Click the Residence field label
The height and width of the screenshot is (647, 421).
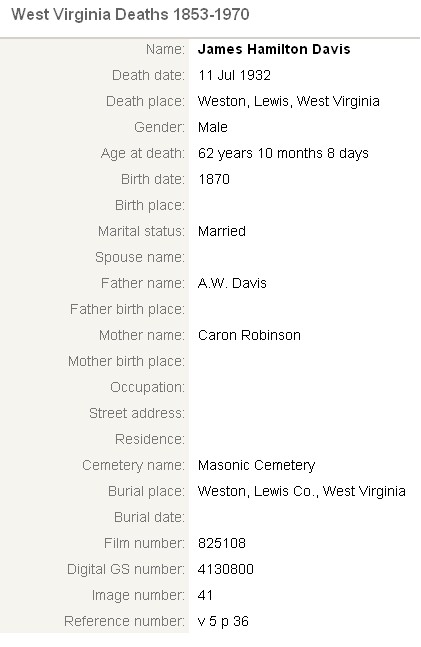150,439
